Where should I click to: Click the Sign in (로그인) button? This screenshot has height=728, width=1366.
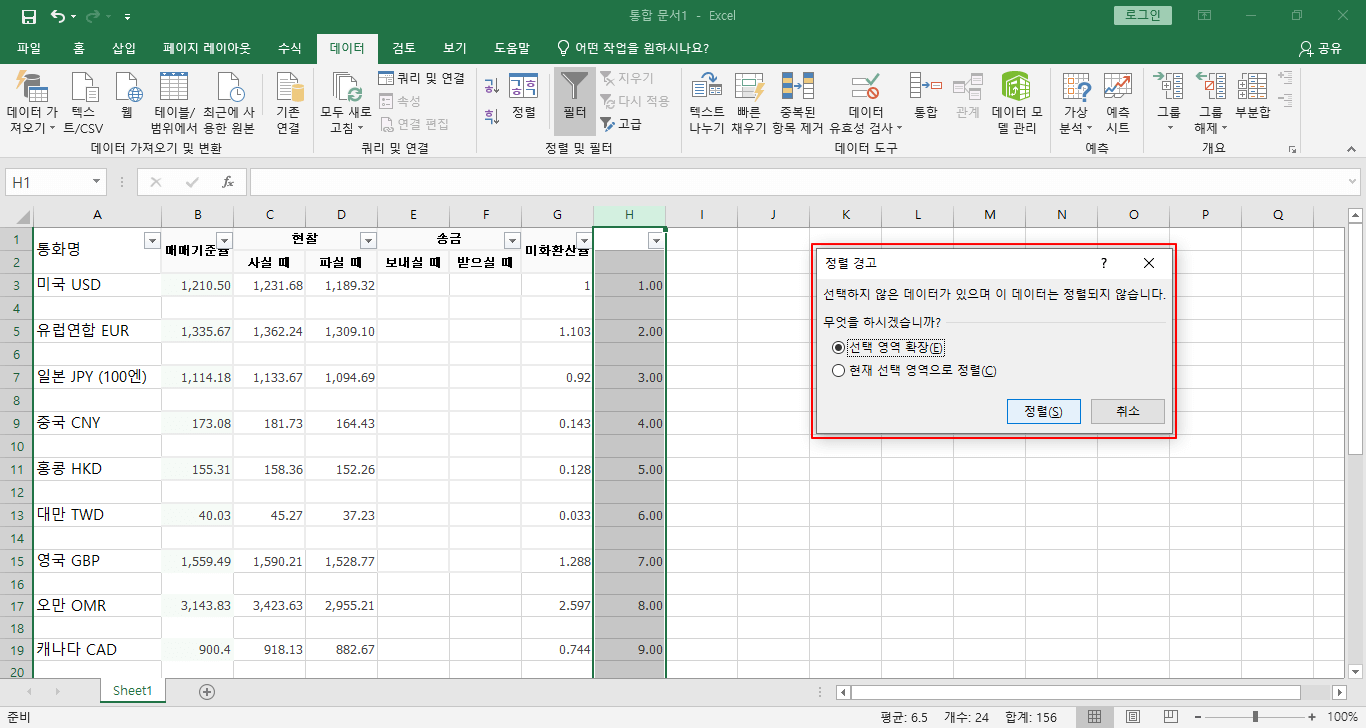coord(1143,16)
